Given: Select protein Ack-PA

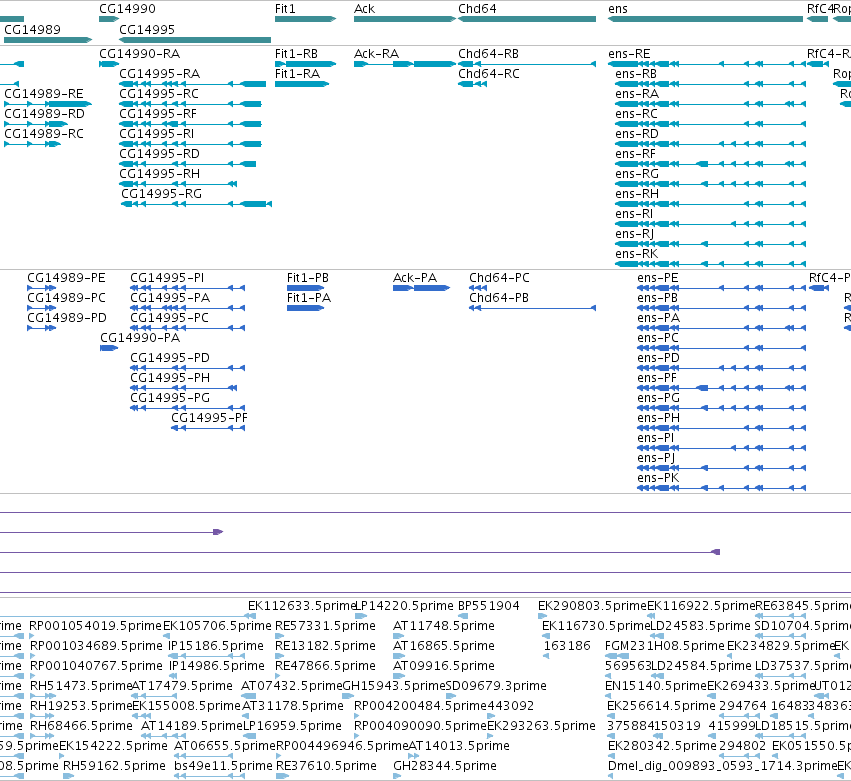Looking at the screenshot, I should tap(415, 278).
